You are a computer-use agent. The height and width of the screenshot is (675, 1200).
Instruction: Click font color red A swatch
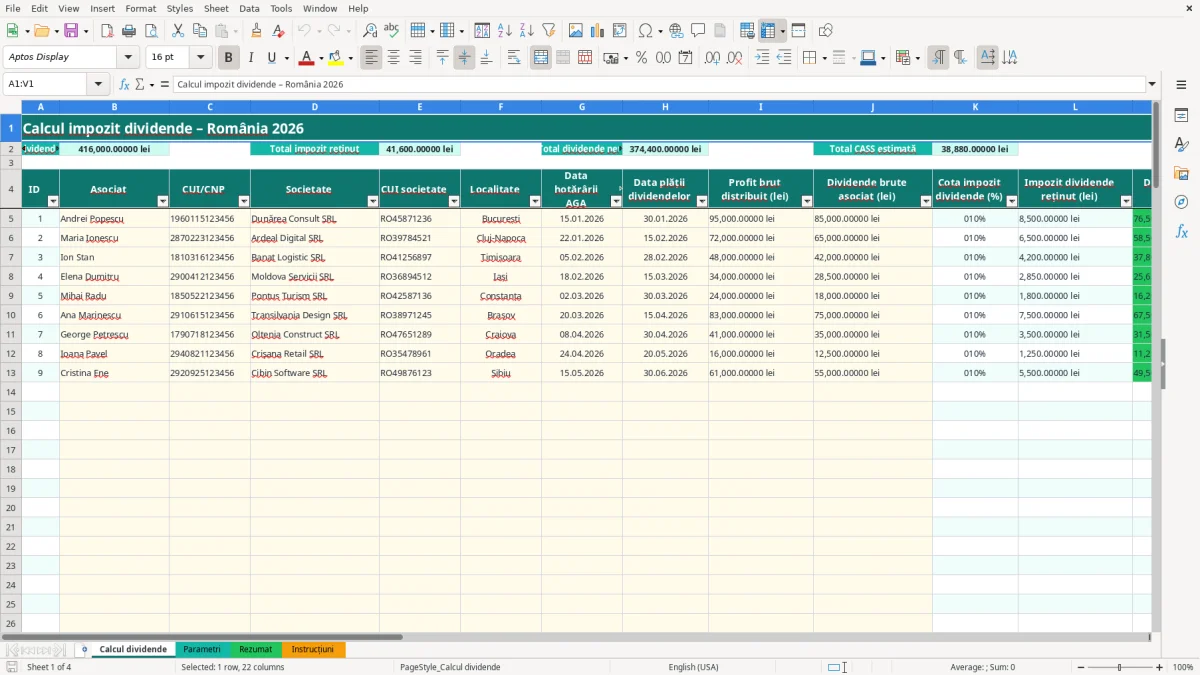tap(307, 58)
